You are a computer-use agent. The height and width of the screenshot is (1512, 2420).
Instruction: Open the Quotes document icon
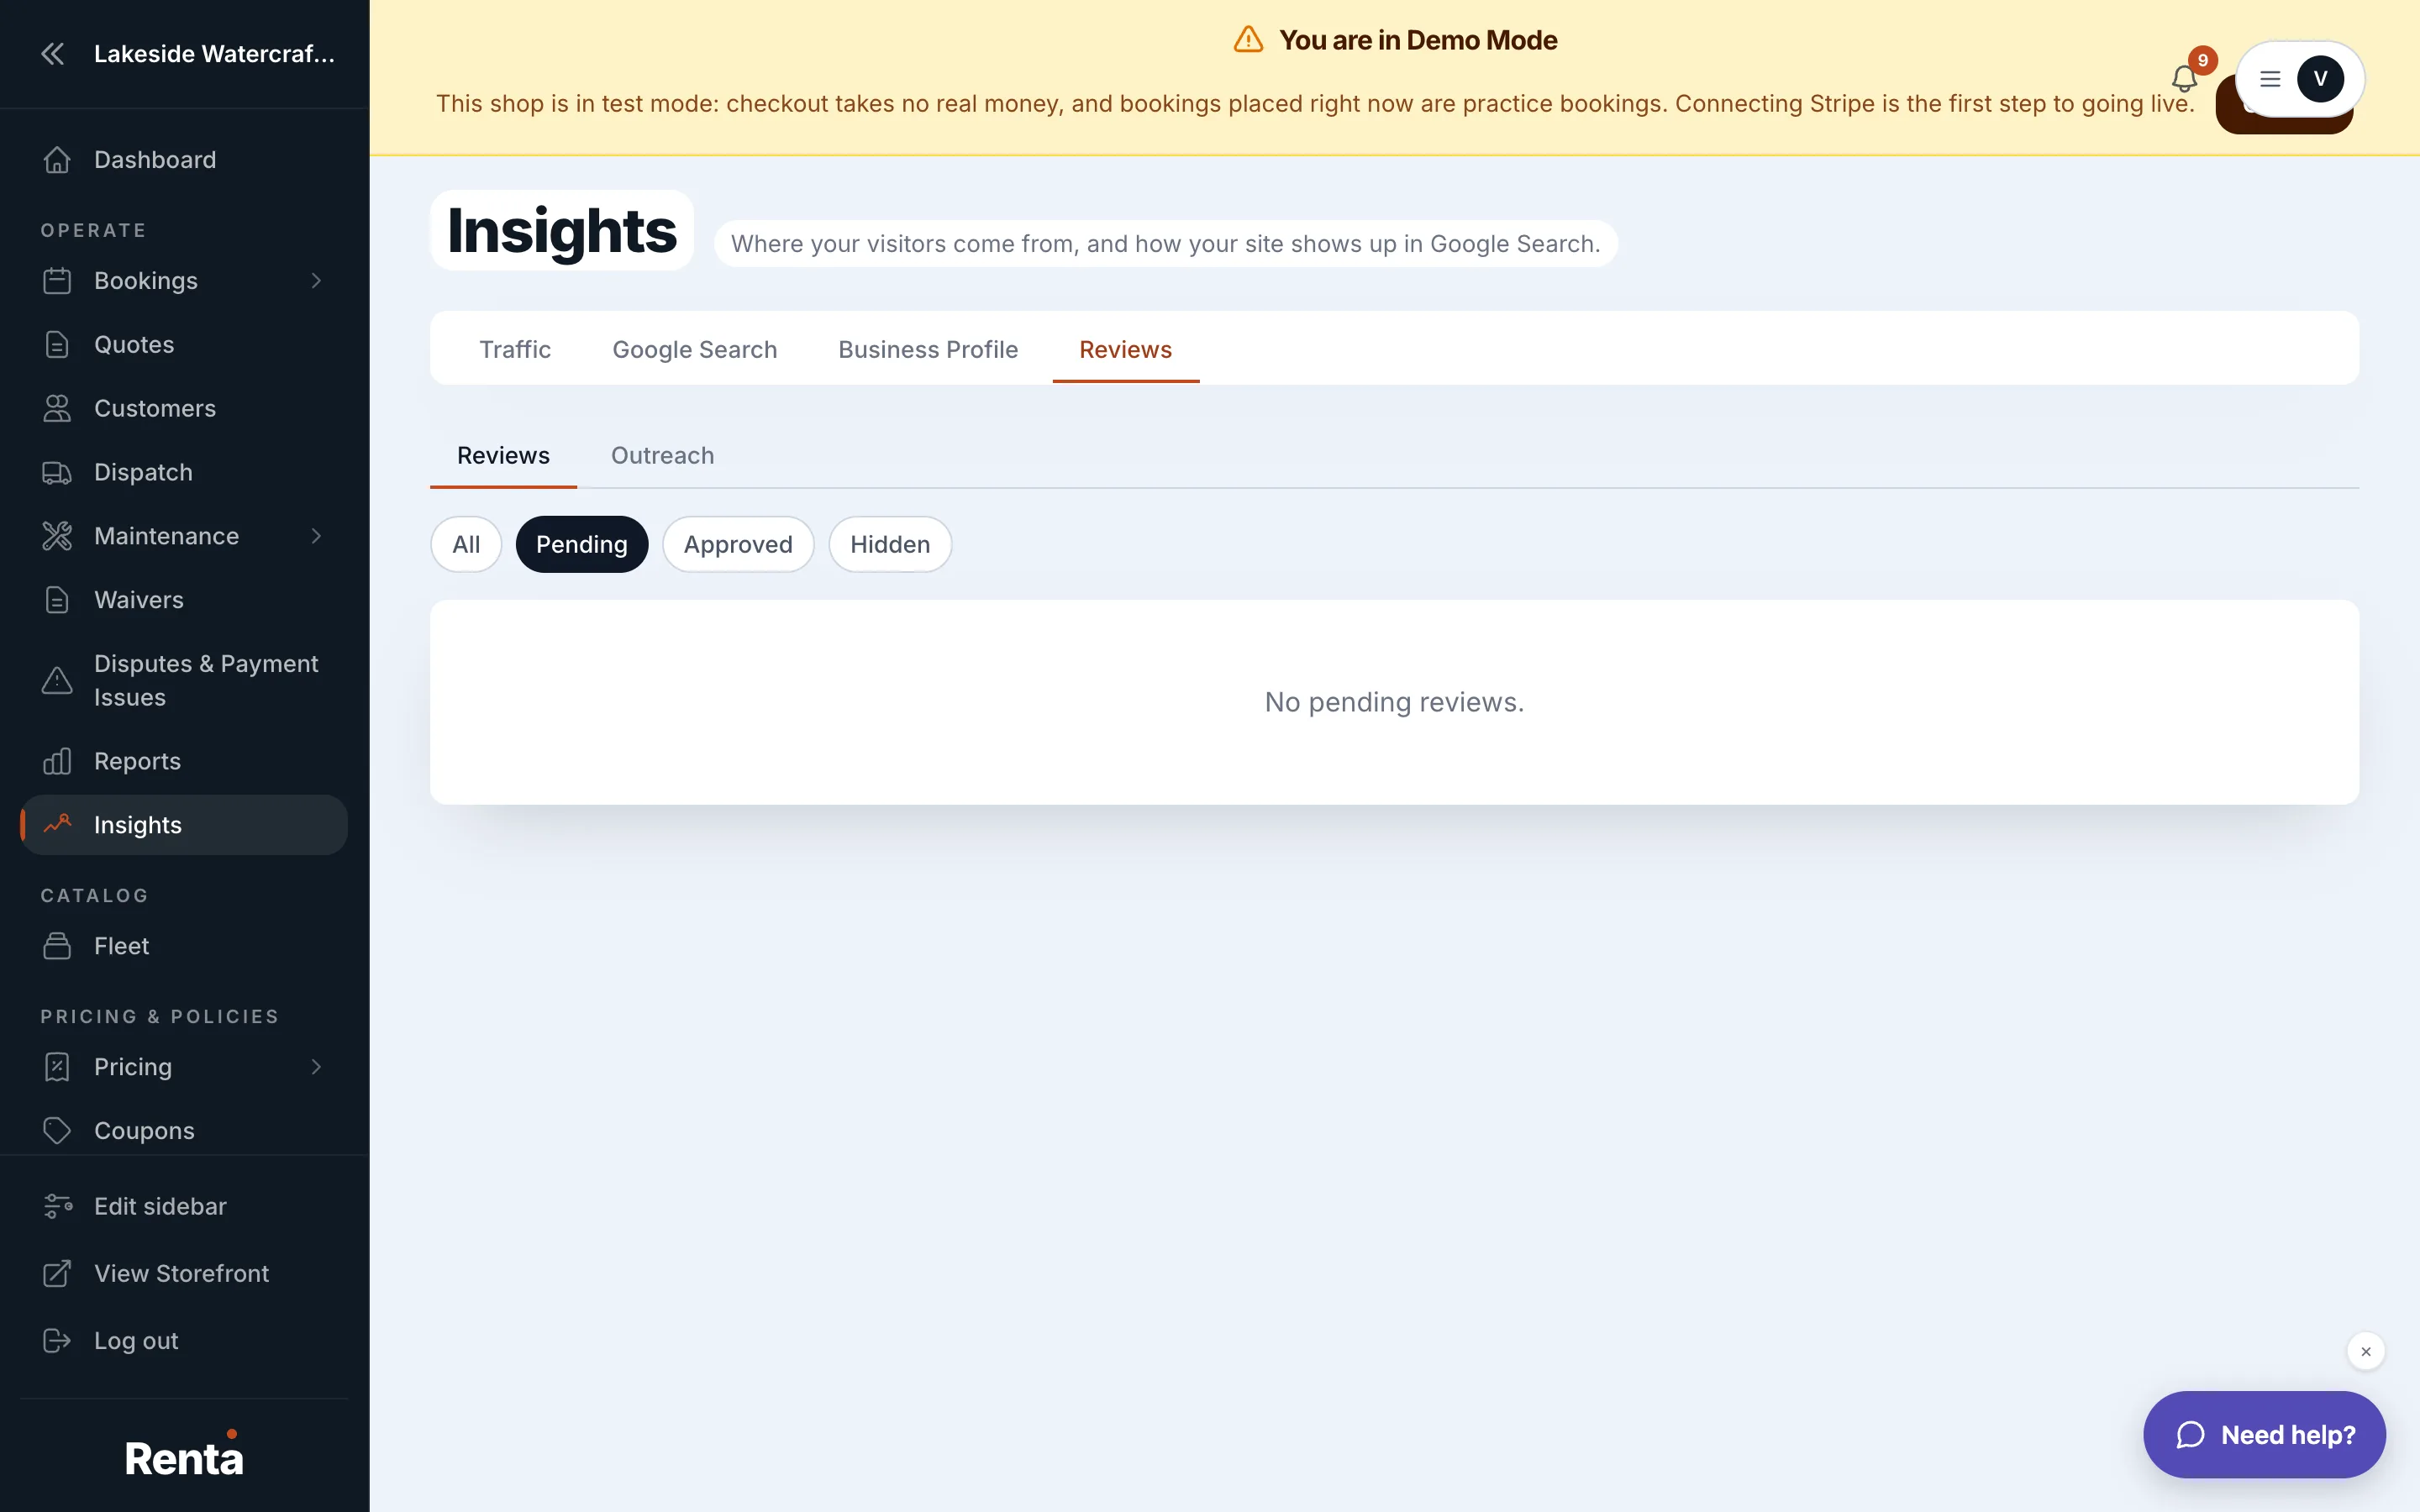tap(57, 344)
